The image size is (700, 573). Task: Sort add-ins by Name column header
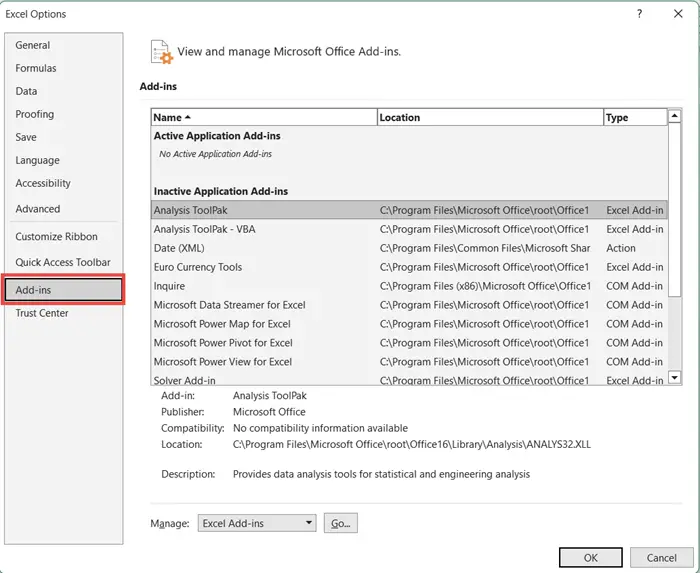click(x=264, y=117)
